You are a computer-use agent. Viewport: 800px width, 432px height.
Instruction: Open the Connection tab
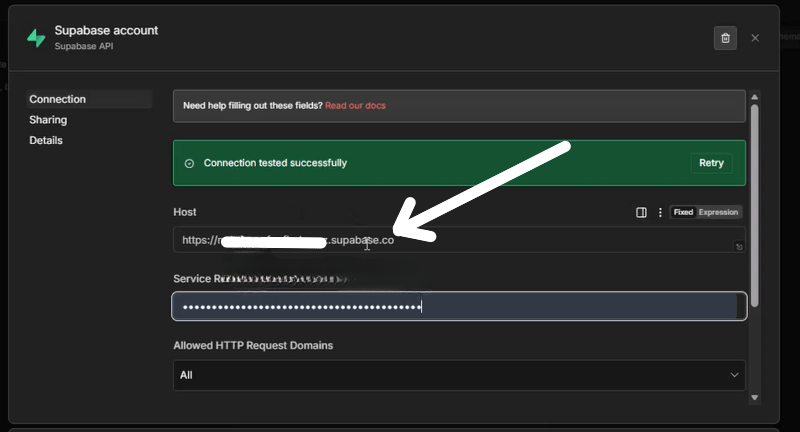[89, 99]
